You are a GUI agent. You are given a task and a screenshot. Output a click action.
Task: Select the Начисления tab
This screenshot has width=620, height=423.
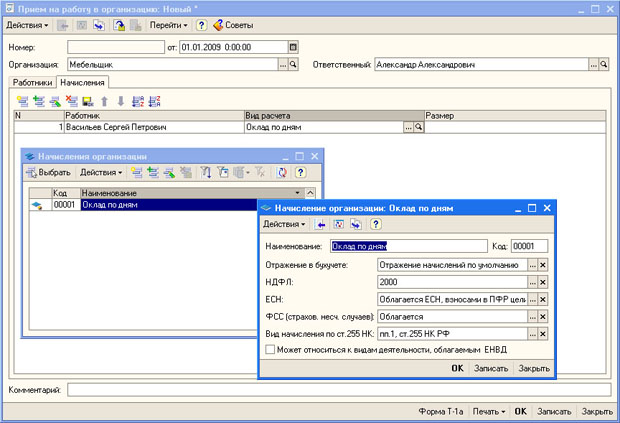click(x=83, y=82)
